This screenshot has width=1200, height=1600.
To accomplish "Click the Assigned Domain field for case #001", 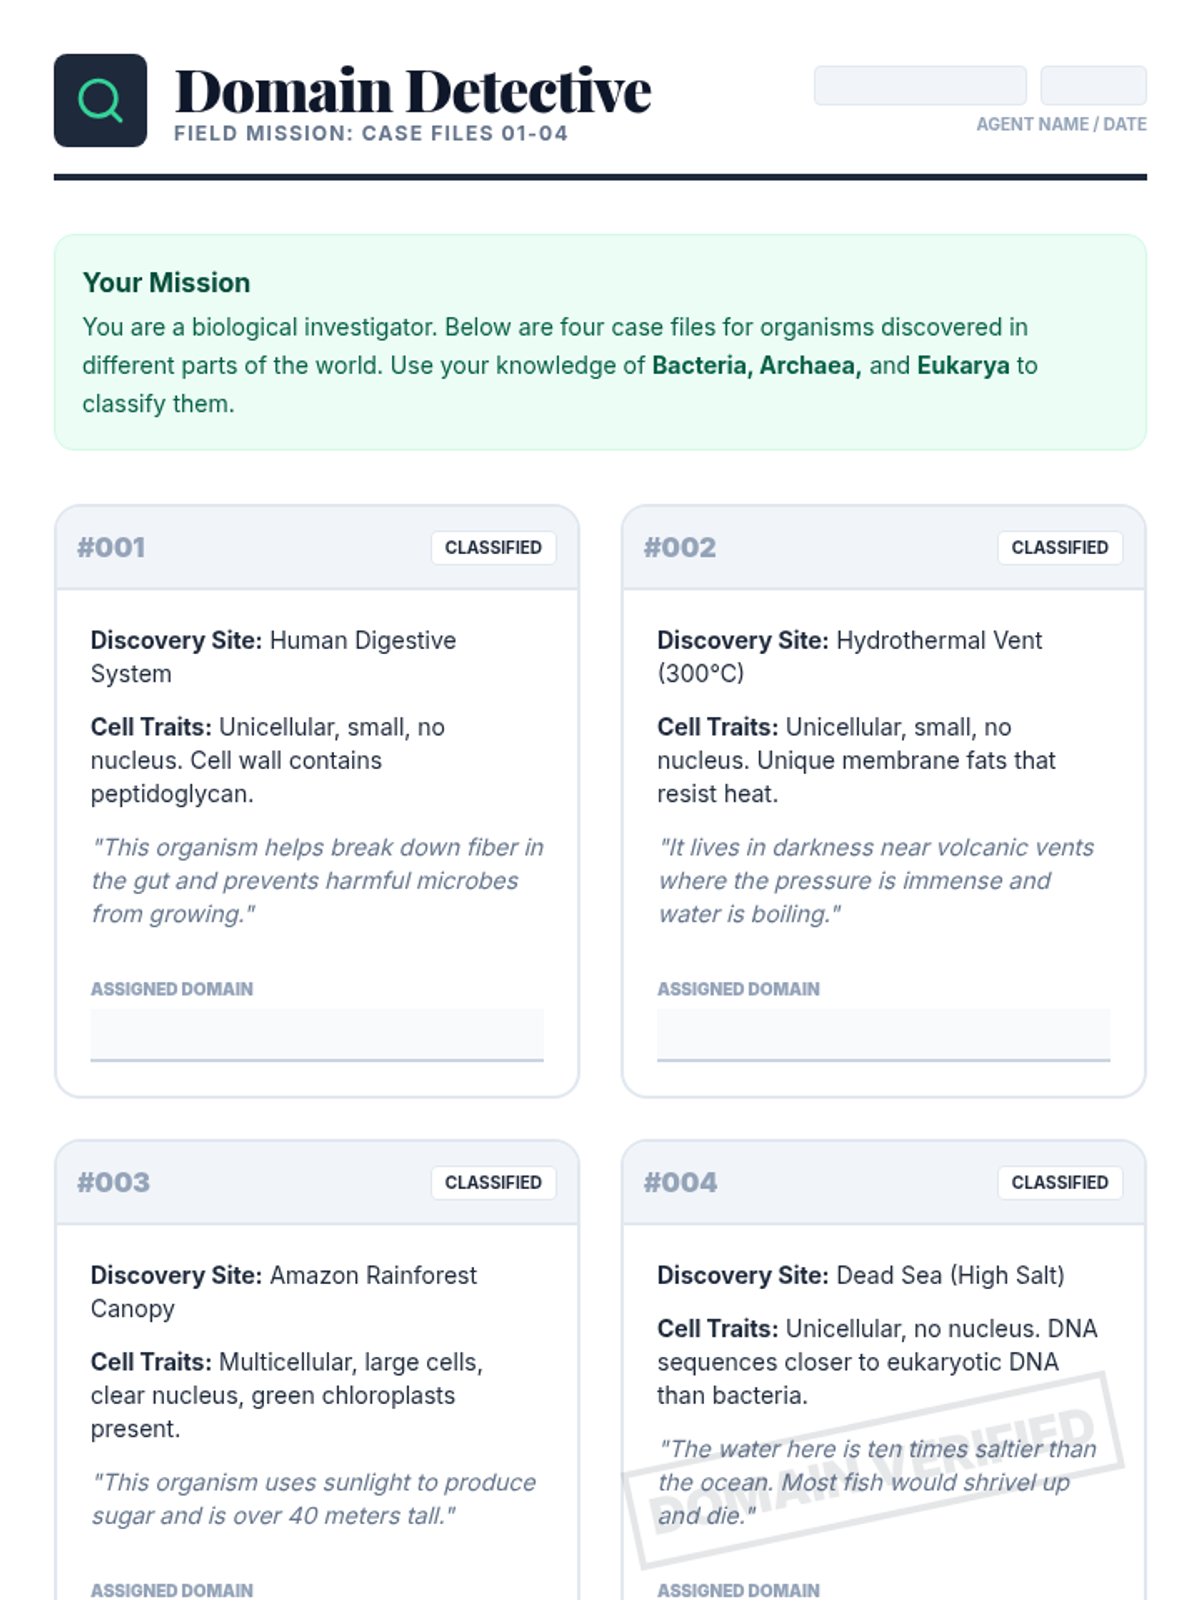I will (317, 1034).
